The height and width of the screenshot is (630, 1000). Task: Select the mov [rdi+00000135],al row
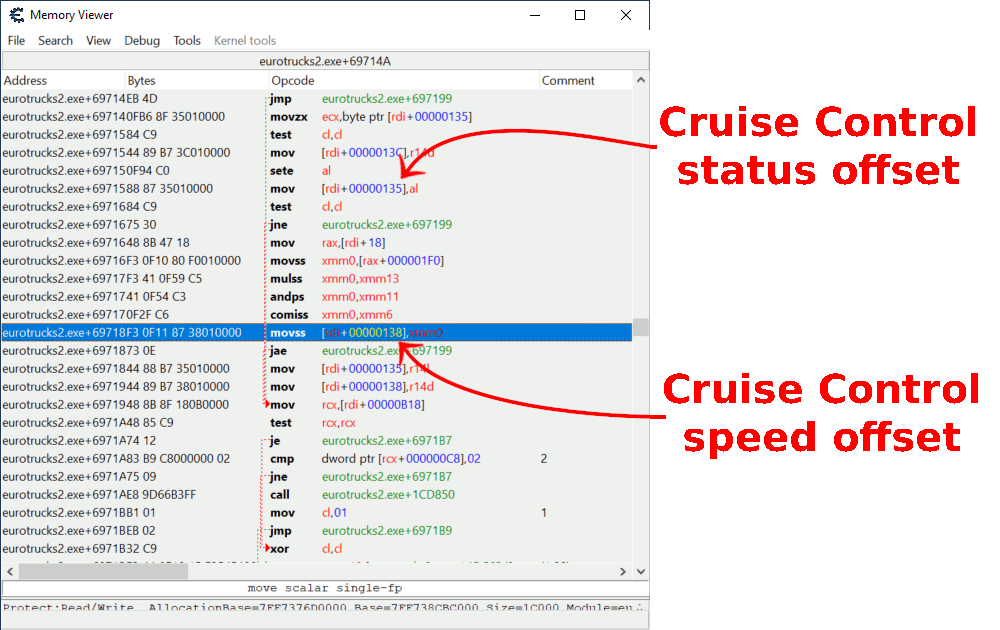(x=317, y=189)
